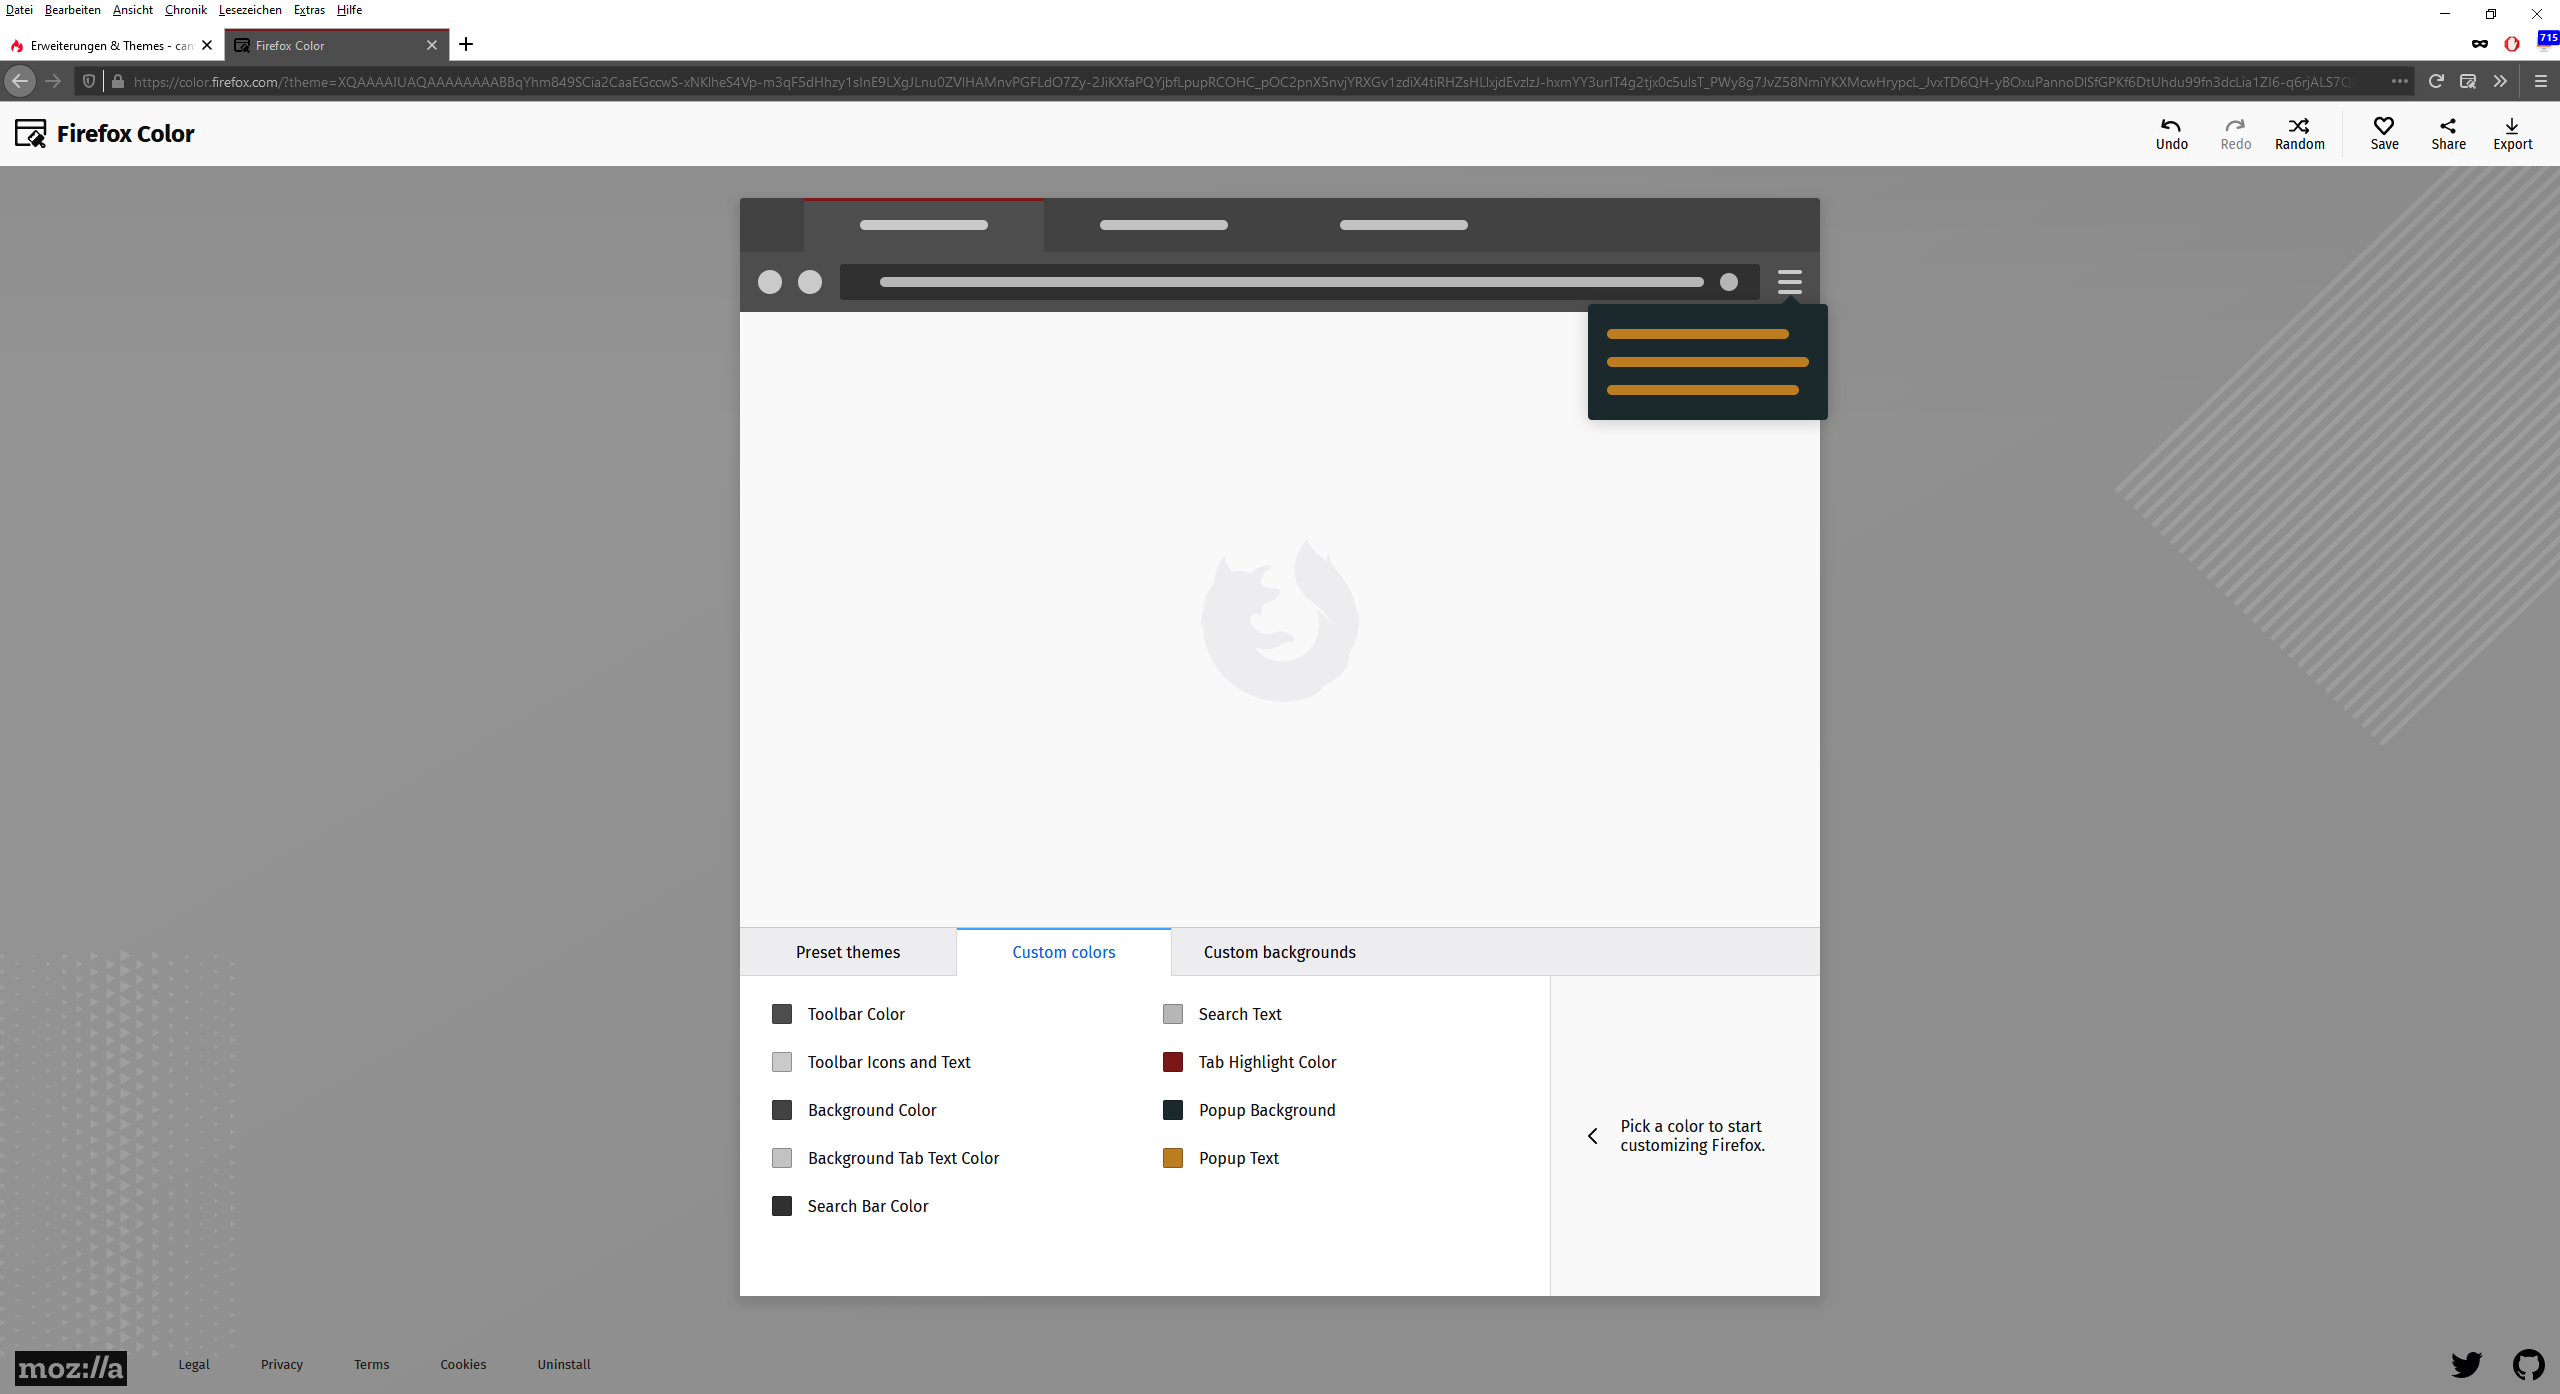2560x1394 pixels.
Task: Select the Tab Highlight Color swatch
Action: coord(1173,1062)
